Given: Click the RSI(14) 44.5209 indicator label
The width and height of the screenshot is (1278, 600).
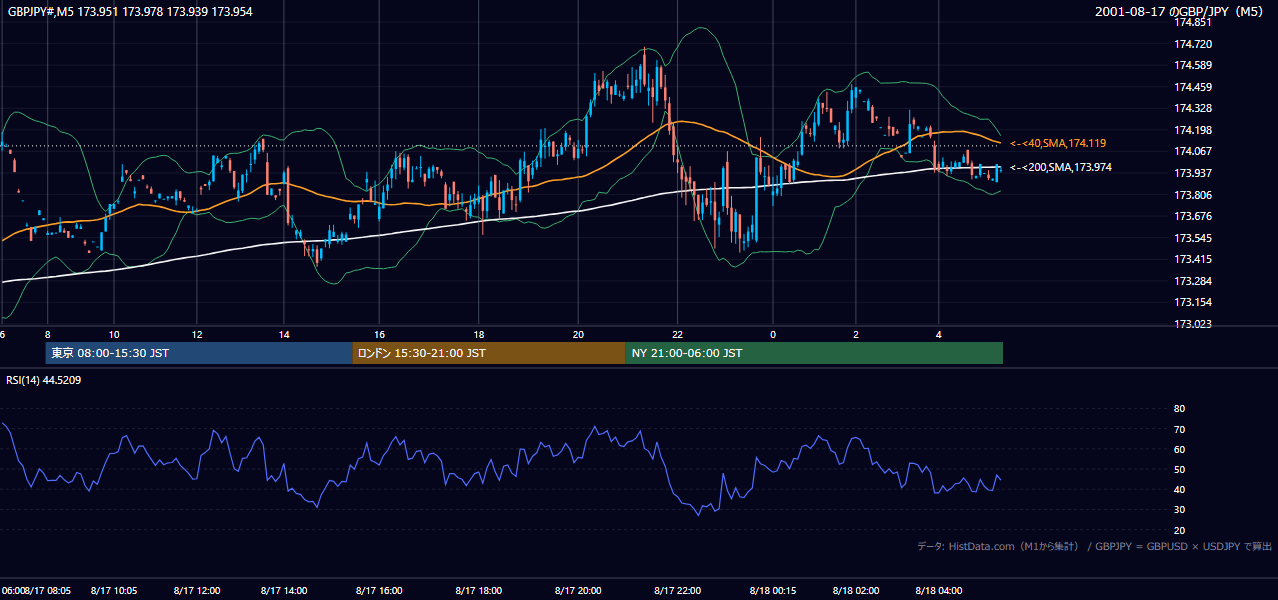Looking at the screenshot, I should point(44,380).
